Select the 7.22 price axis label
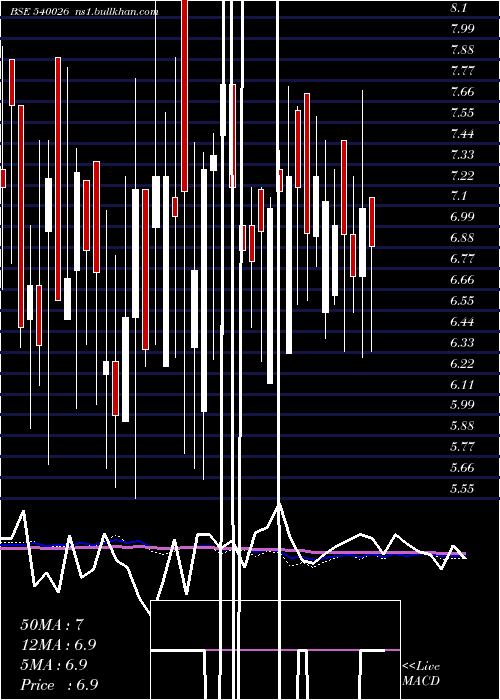500x700 pixels. click(x=462, y=175)
